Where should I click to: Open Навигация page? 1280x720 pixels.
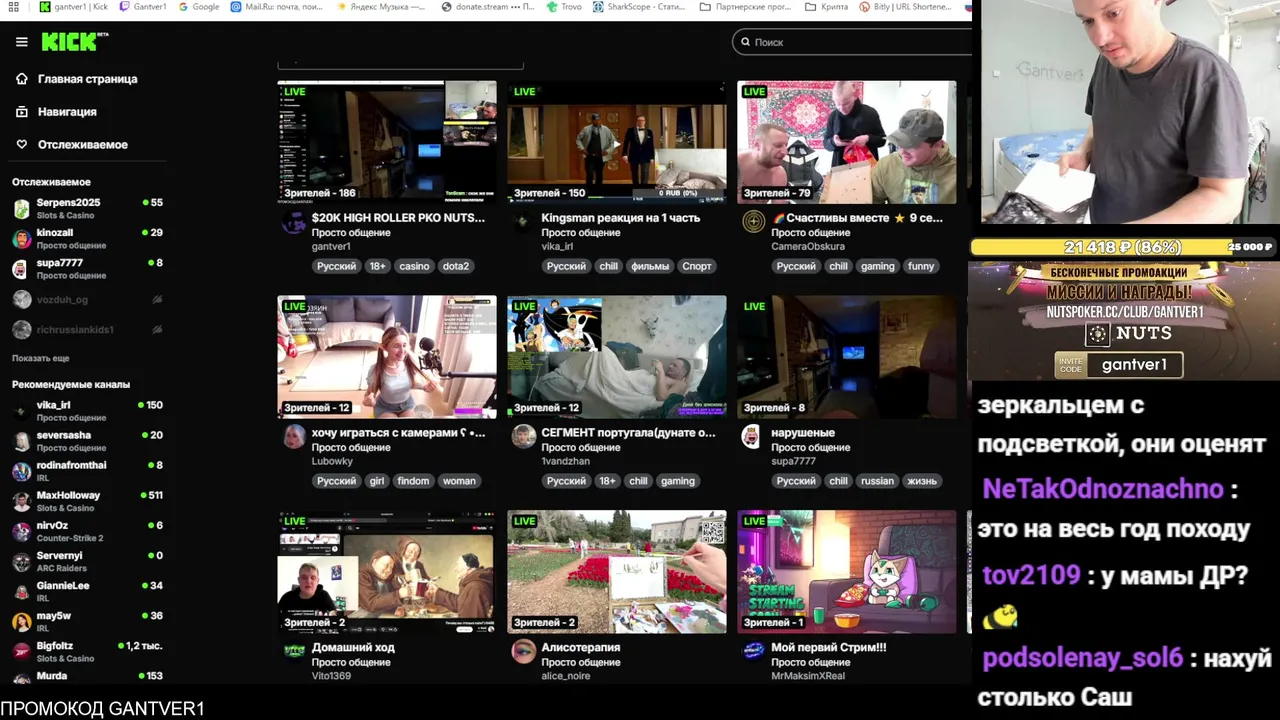[67, 112]
